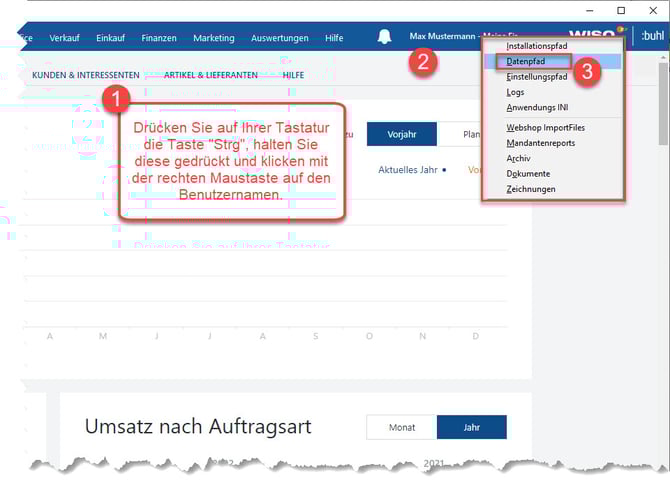Switch to Artikel & Lieferanten tab
This screenshot has height=492, width=670.
211,75
